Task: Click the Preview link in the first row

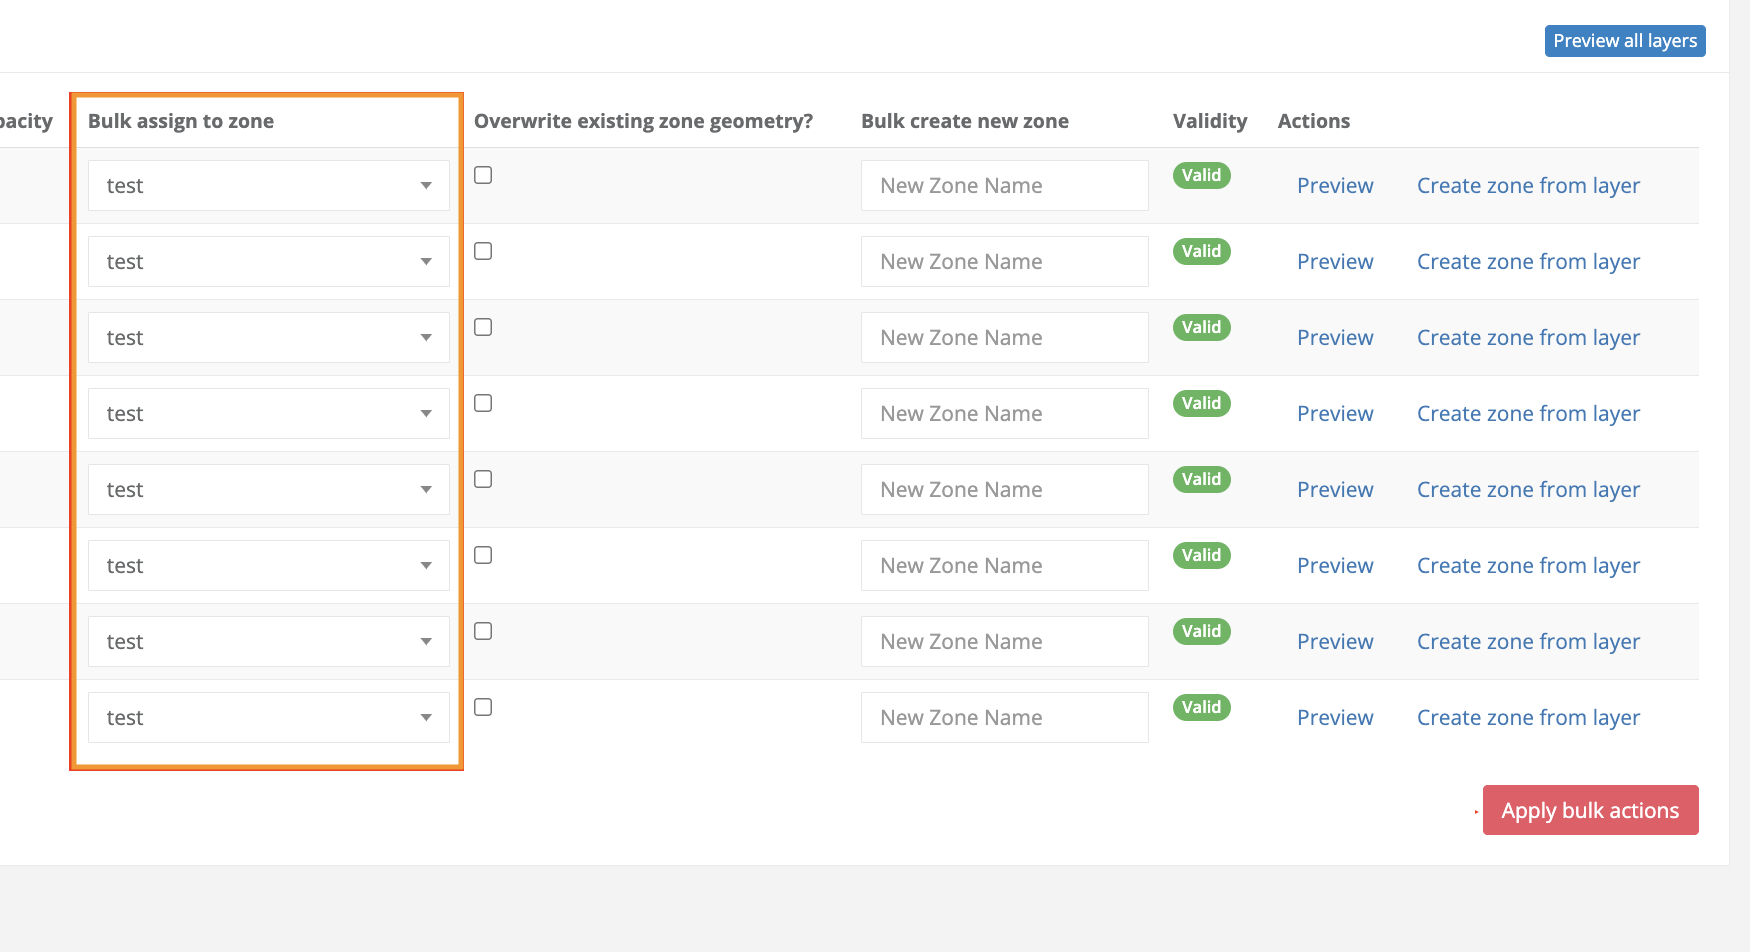Action: [x=1335, y=186]
